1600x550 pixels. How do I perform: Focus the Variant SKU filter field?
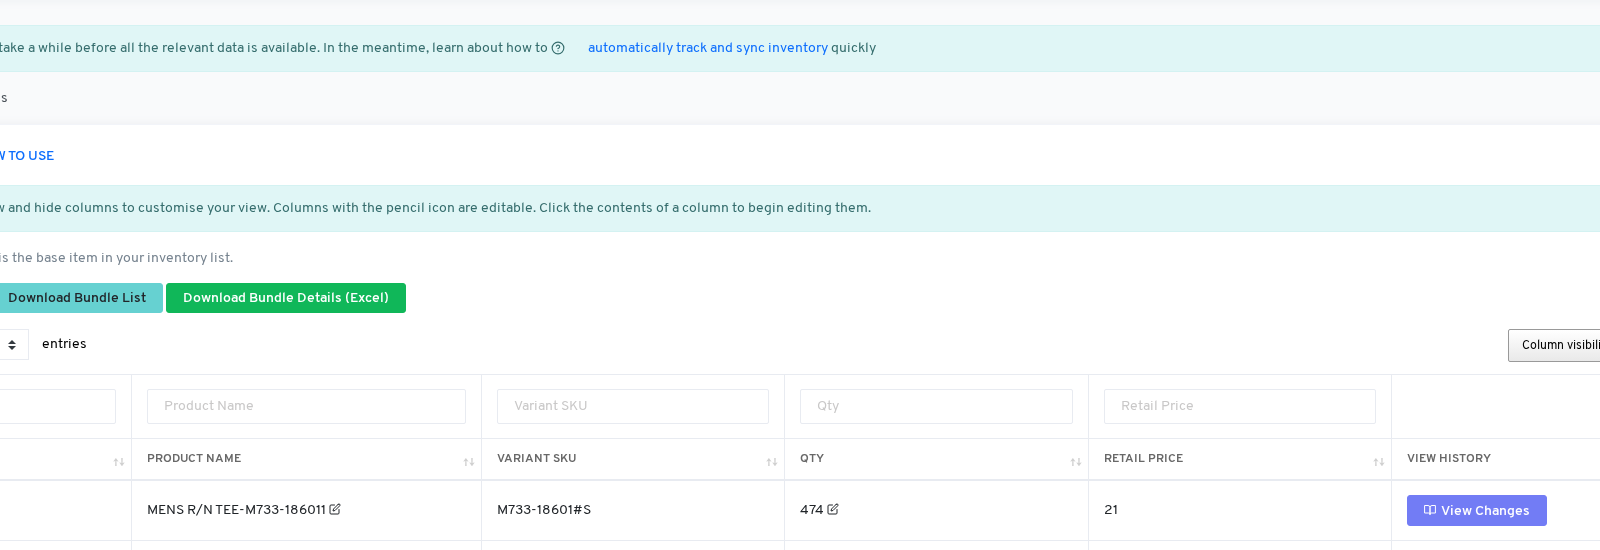pos(633,406)
